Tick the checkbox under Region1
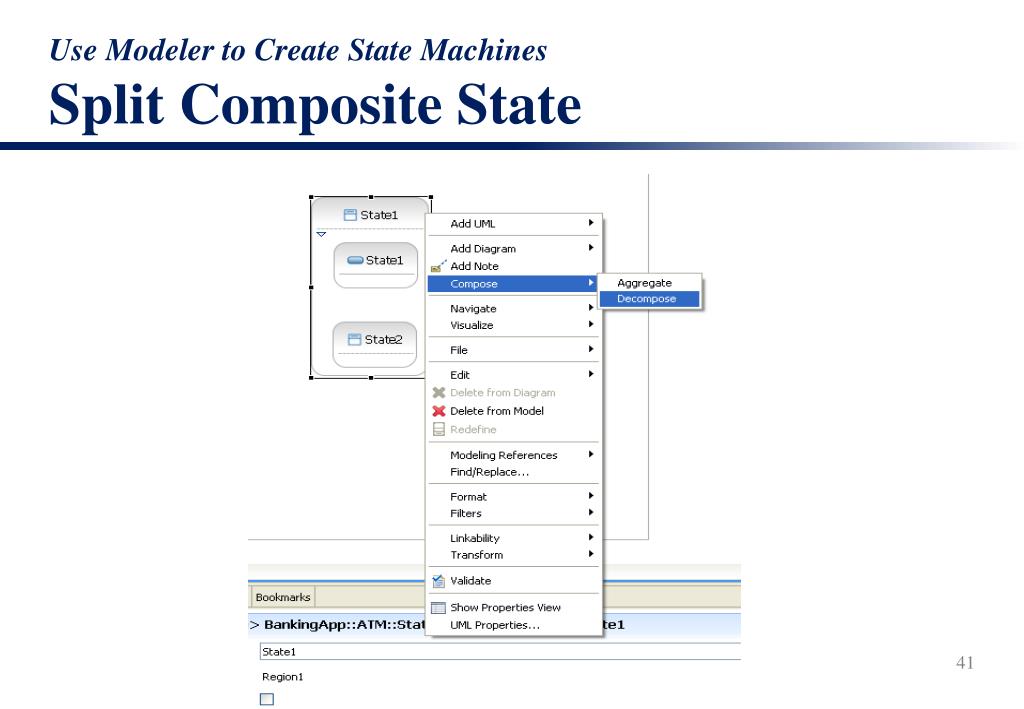Screen dimensions: 1024x709 267,699
